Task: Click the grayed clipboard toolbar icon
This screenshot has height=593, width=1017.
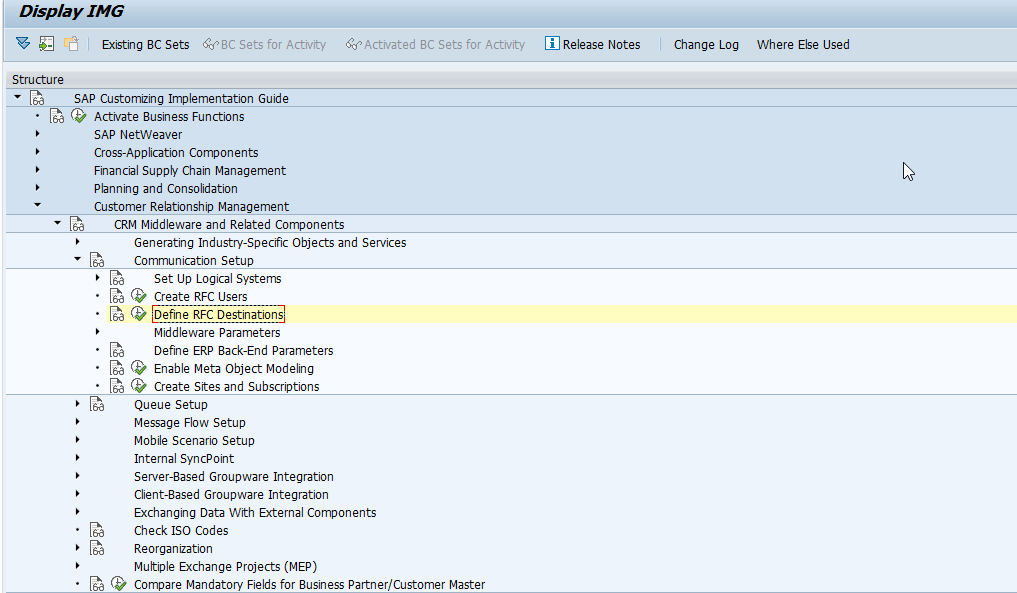Action: [71, 43]
